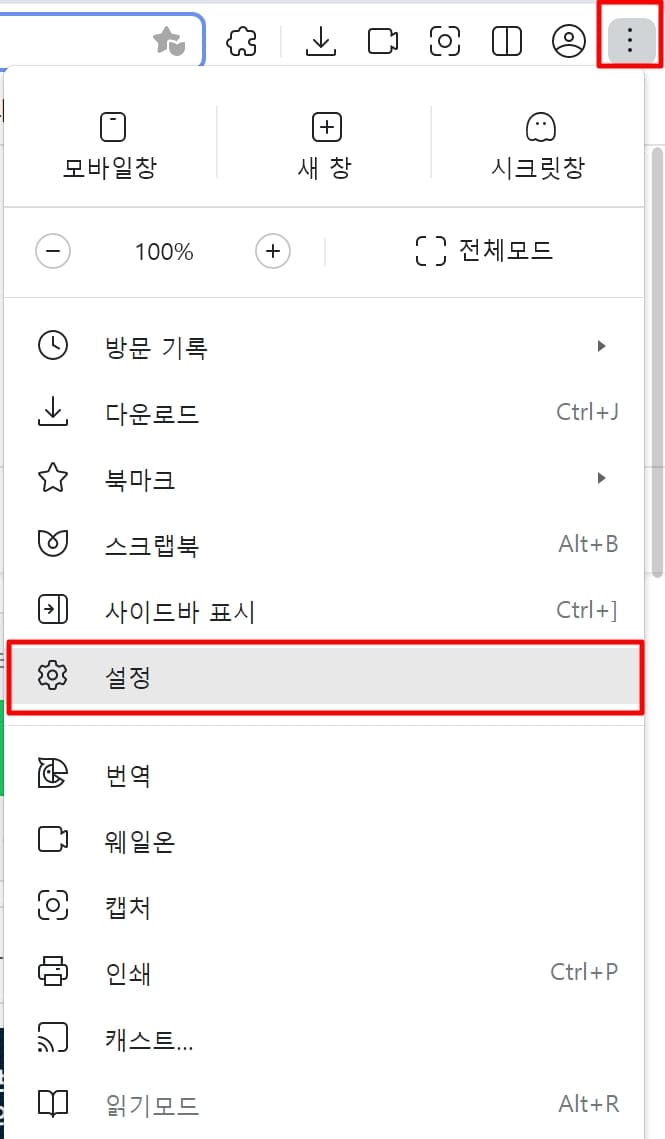The image size is (665, 1139).
Task: Click the profile account icon in toolbar
Action: click(568, 41)
